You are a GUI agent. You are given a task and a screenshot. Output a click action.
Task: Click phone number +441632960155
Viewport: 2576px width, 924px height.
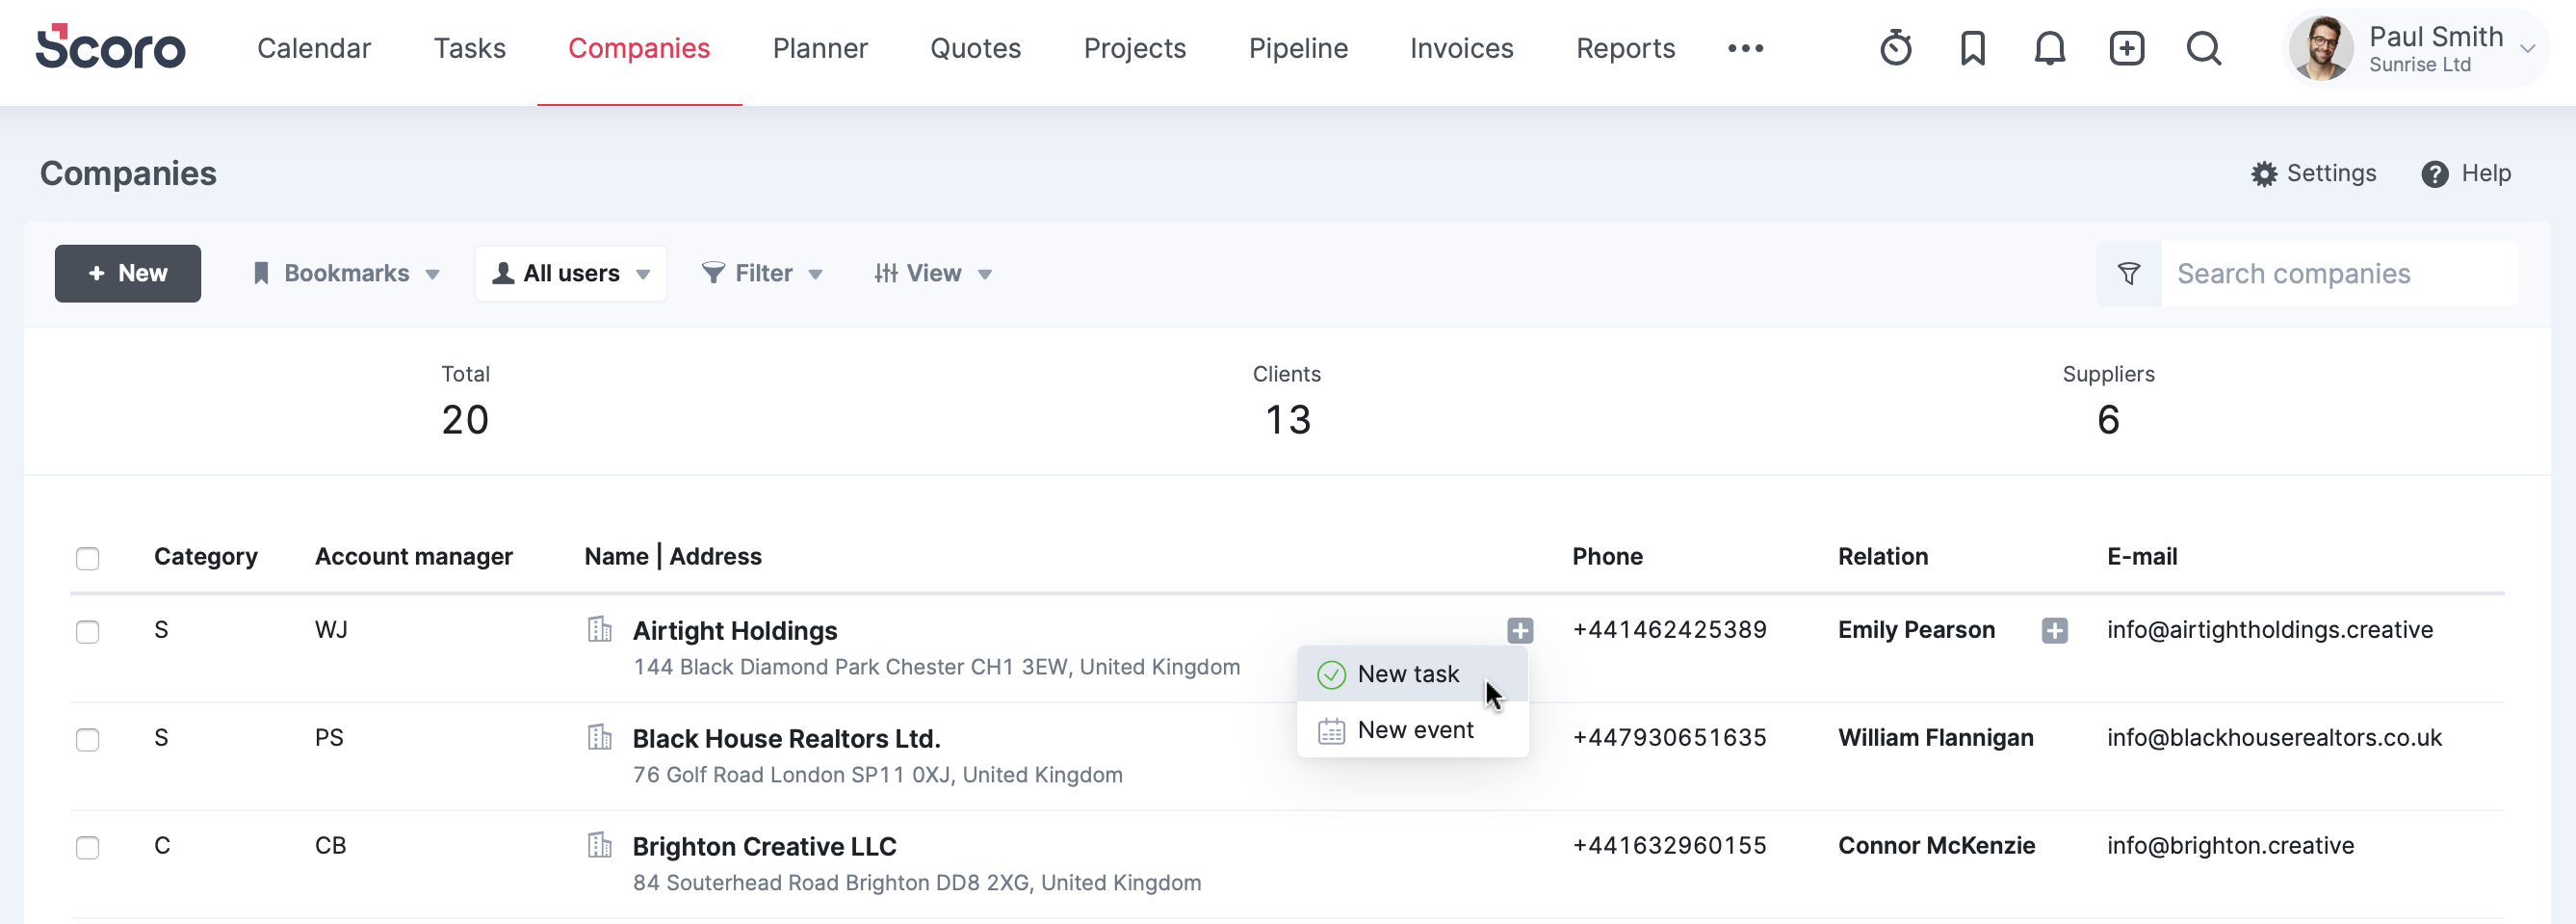click(1669, 846)
